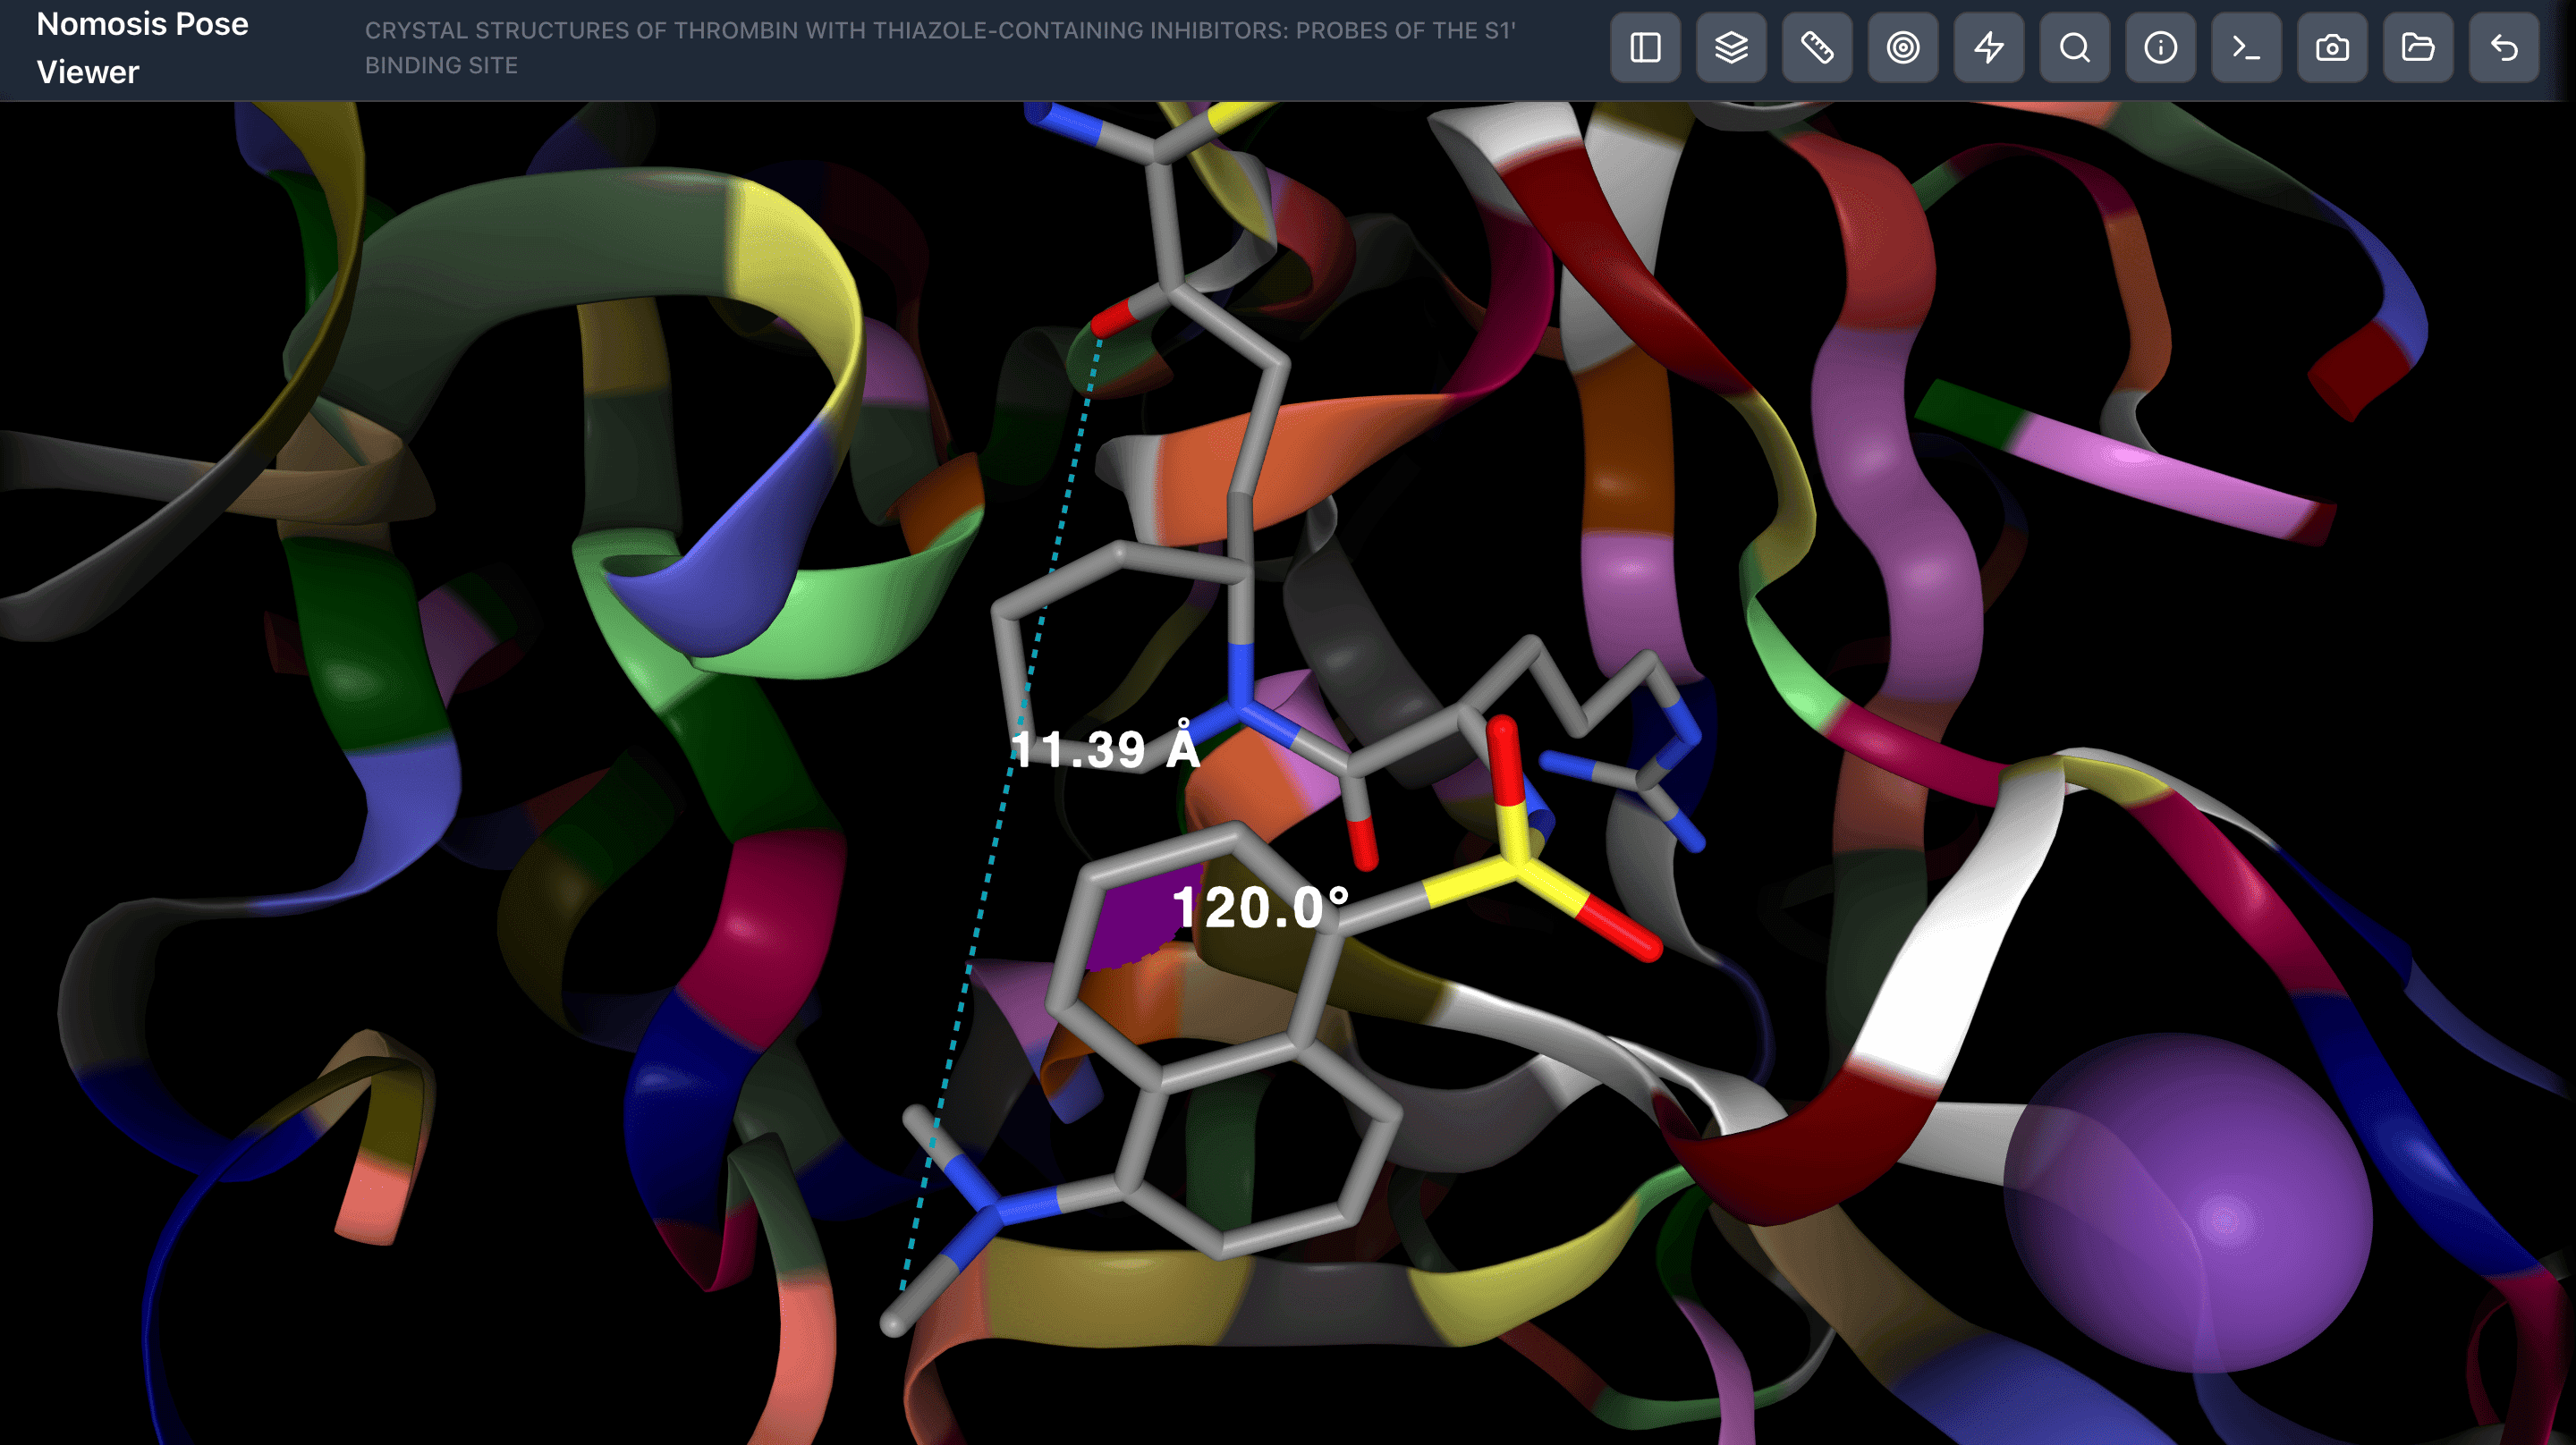
Task: Open the command terminal icon
Action: tap(2246, 47)
